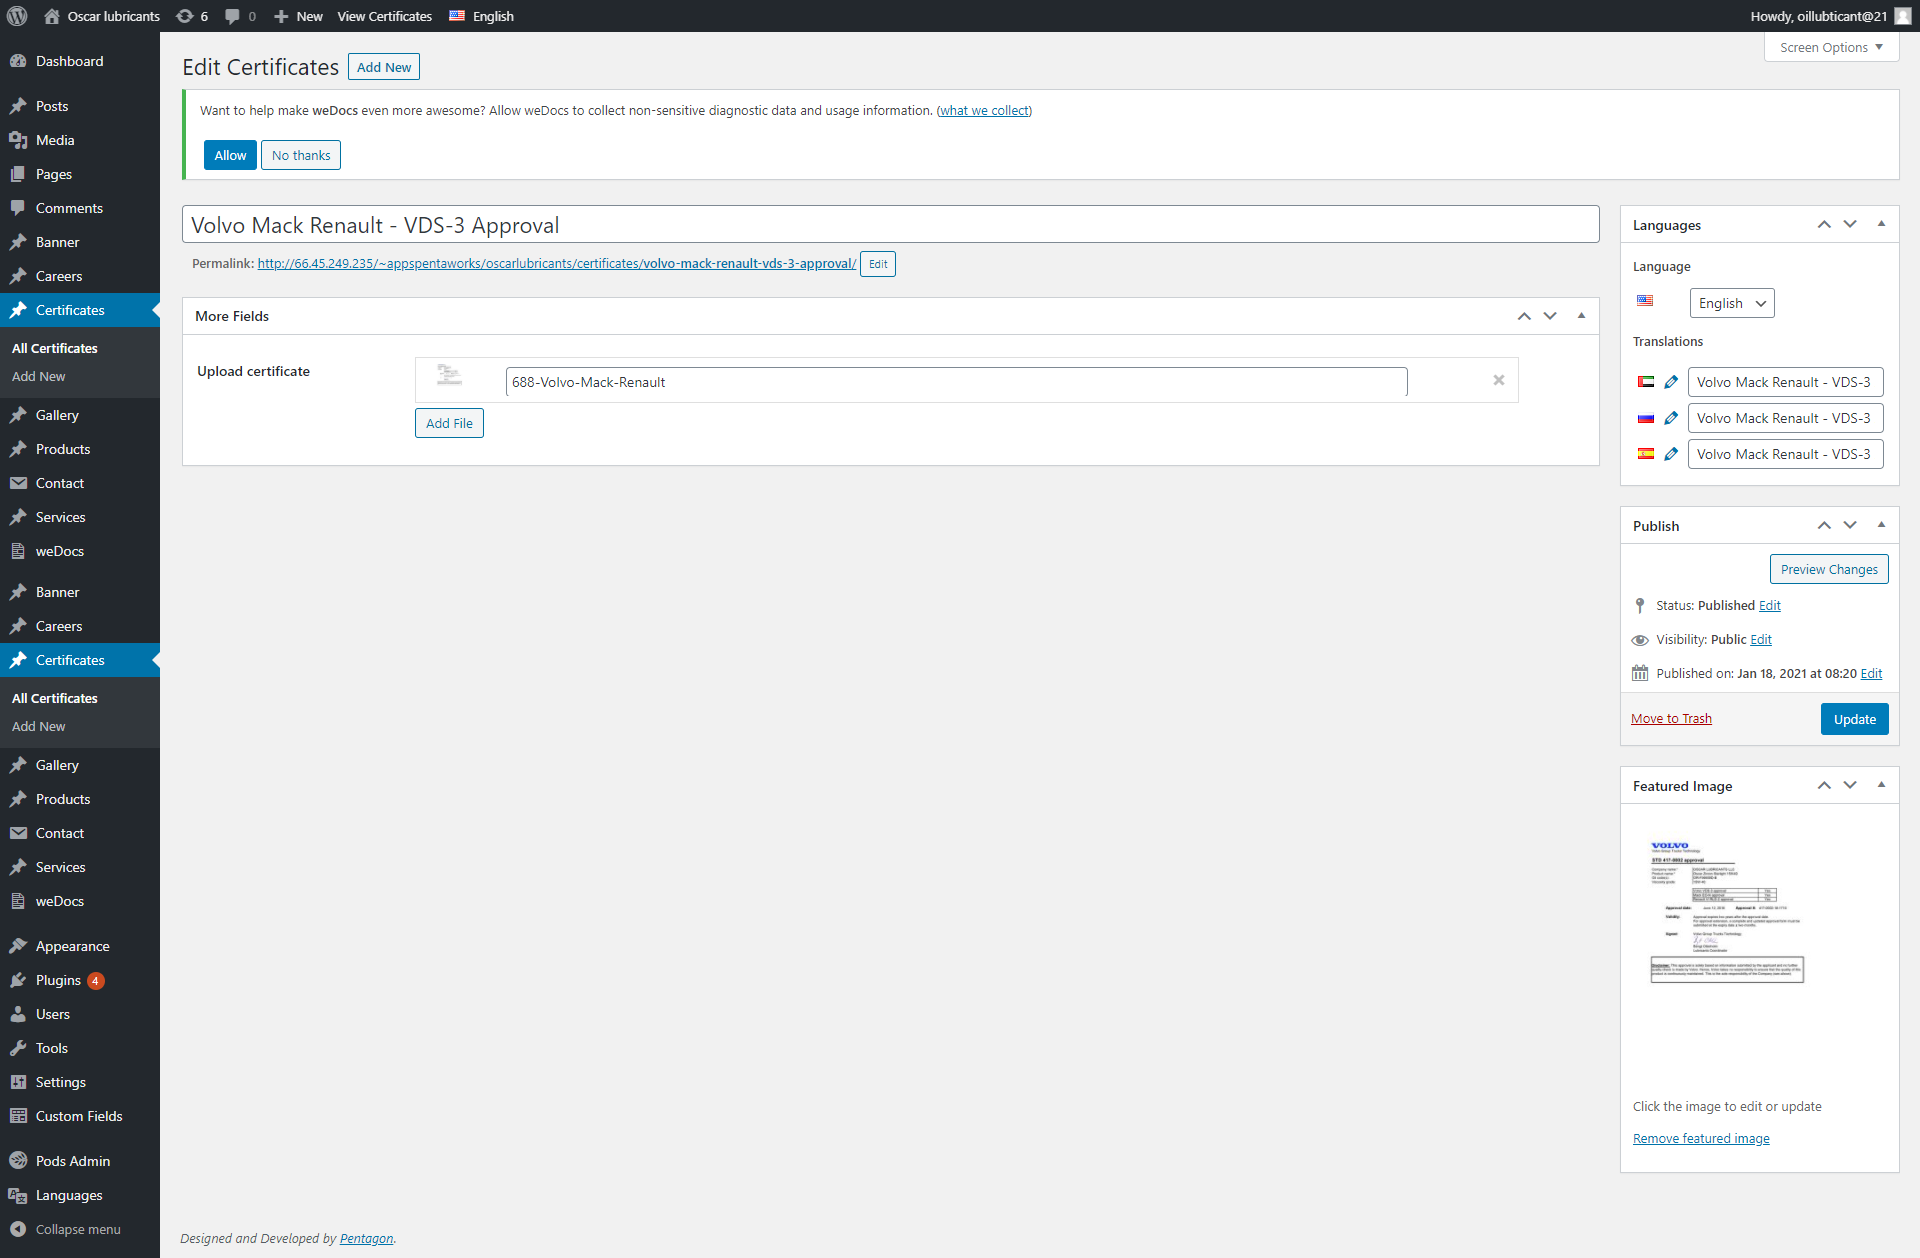
Task: Move Featured Image panel down
Action: (1850, 785)
